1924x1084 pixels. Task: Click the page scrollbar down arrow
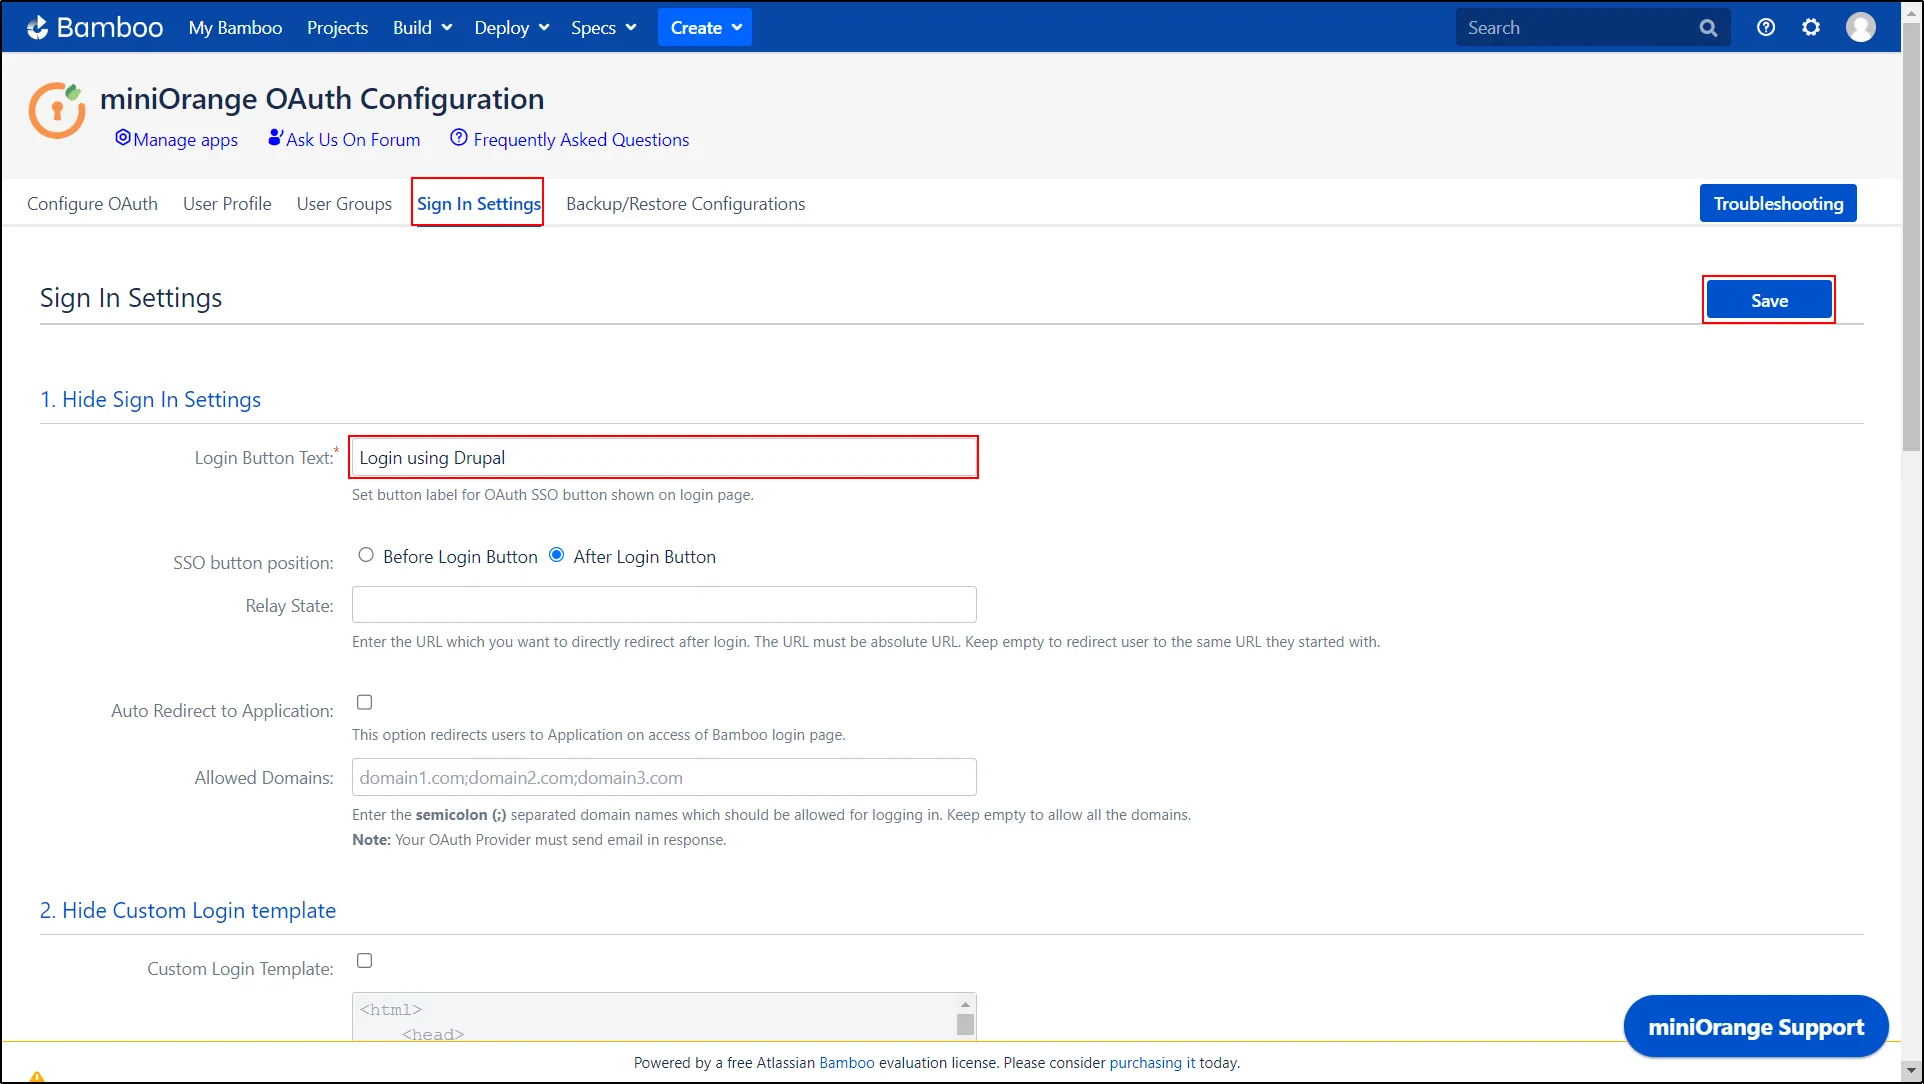point(1911,1070)
